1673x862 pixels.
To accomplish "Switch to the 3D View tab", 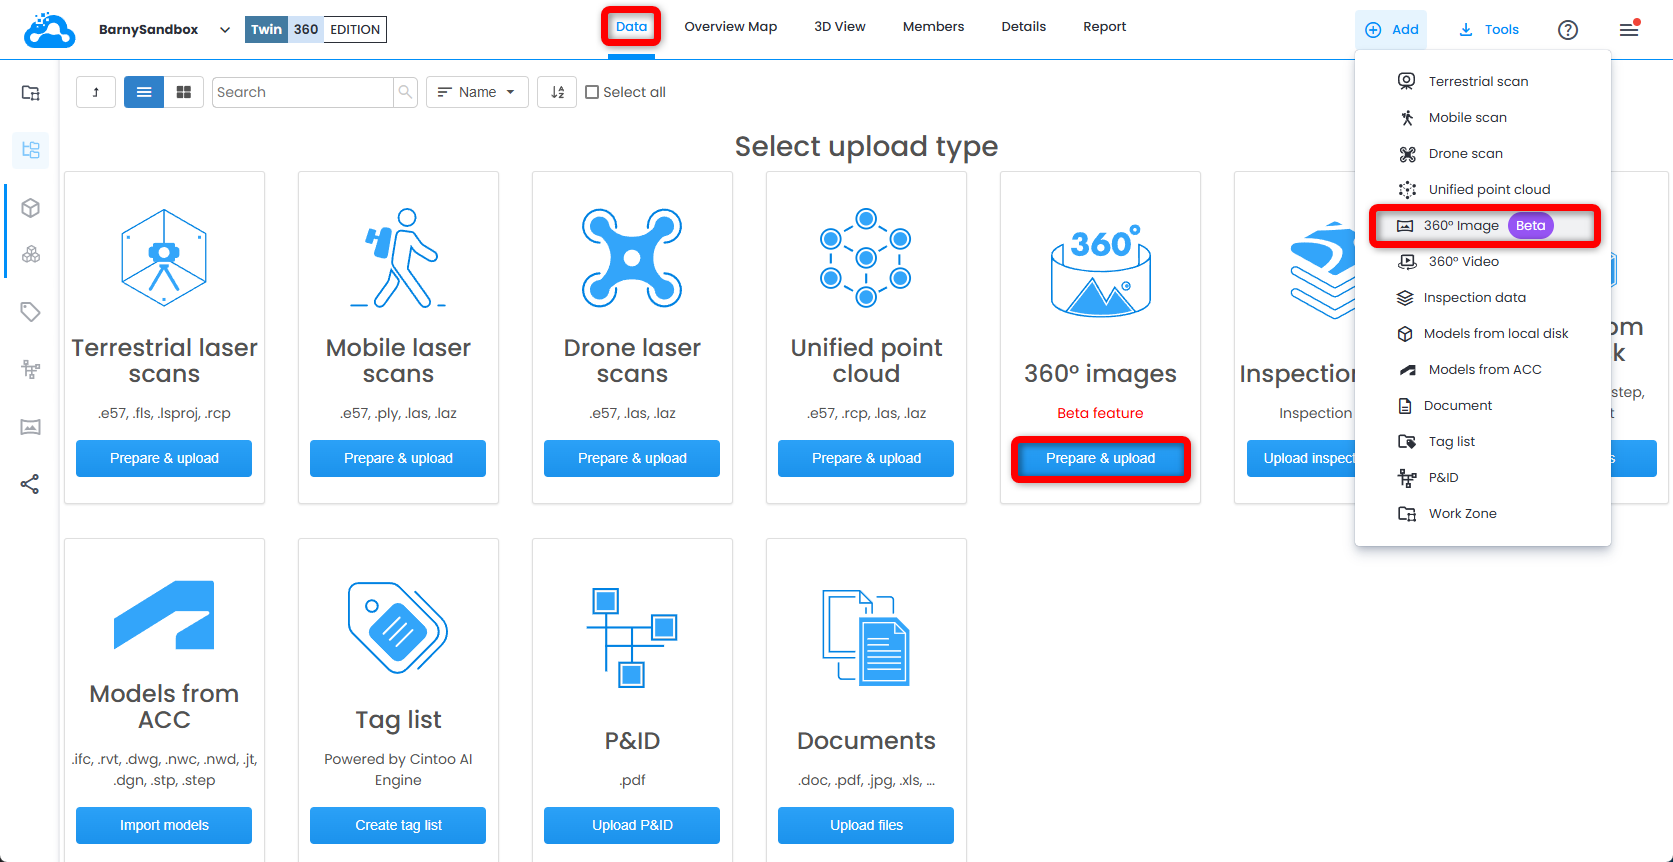I will [x=840, y=27].
